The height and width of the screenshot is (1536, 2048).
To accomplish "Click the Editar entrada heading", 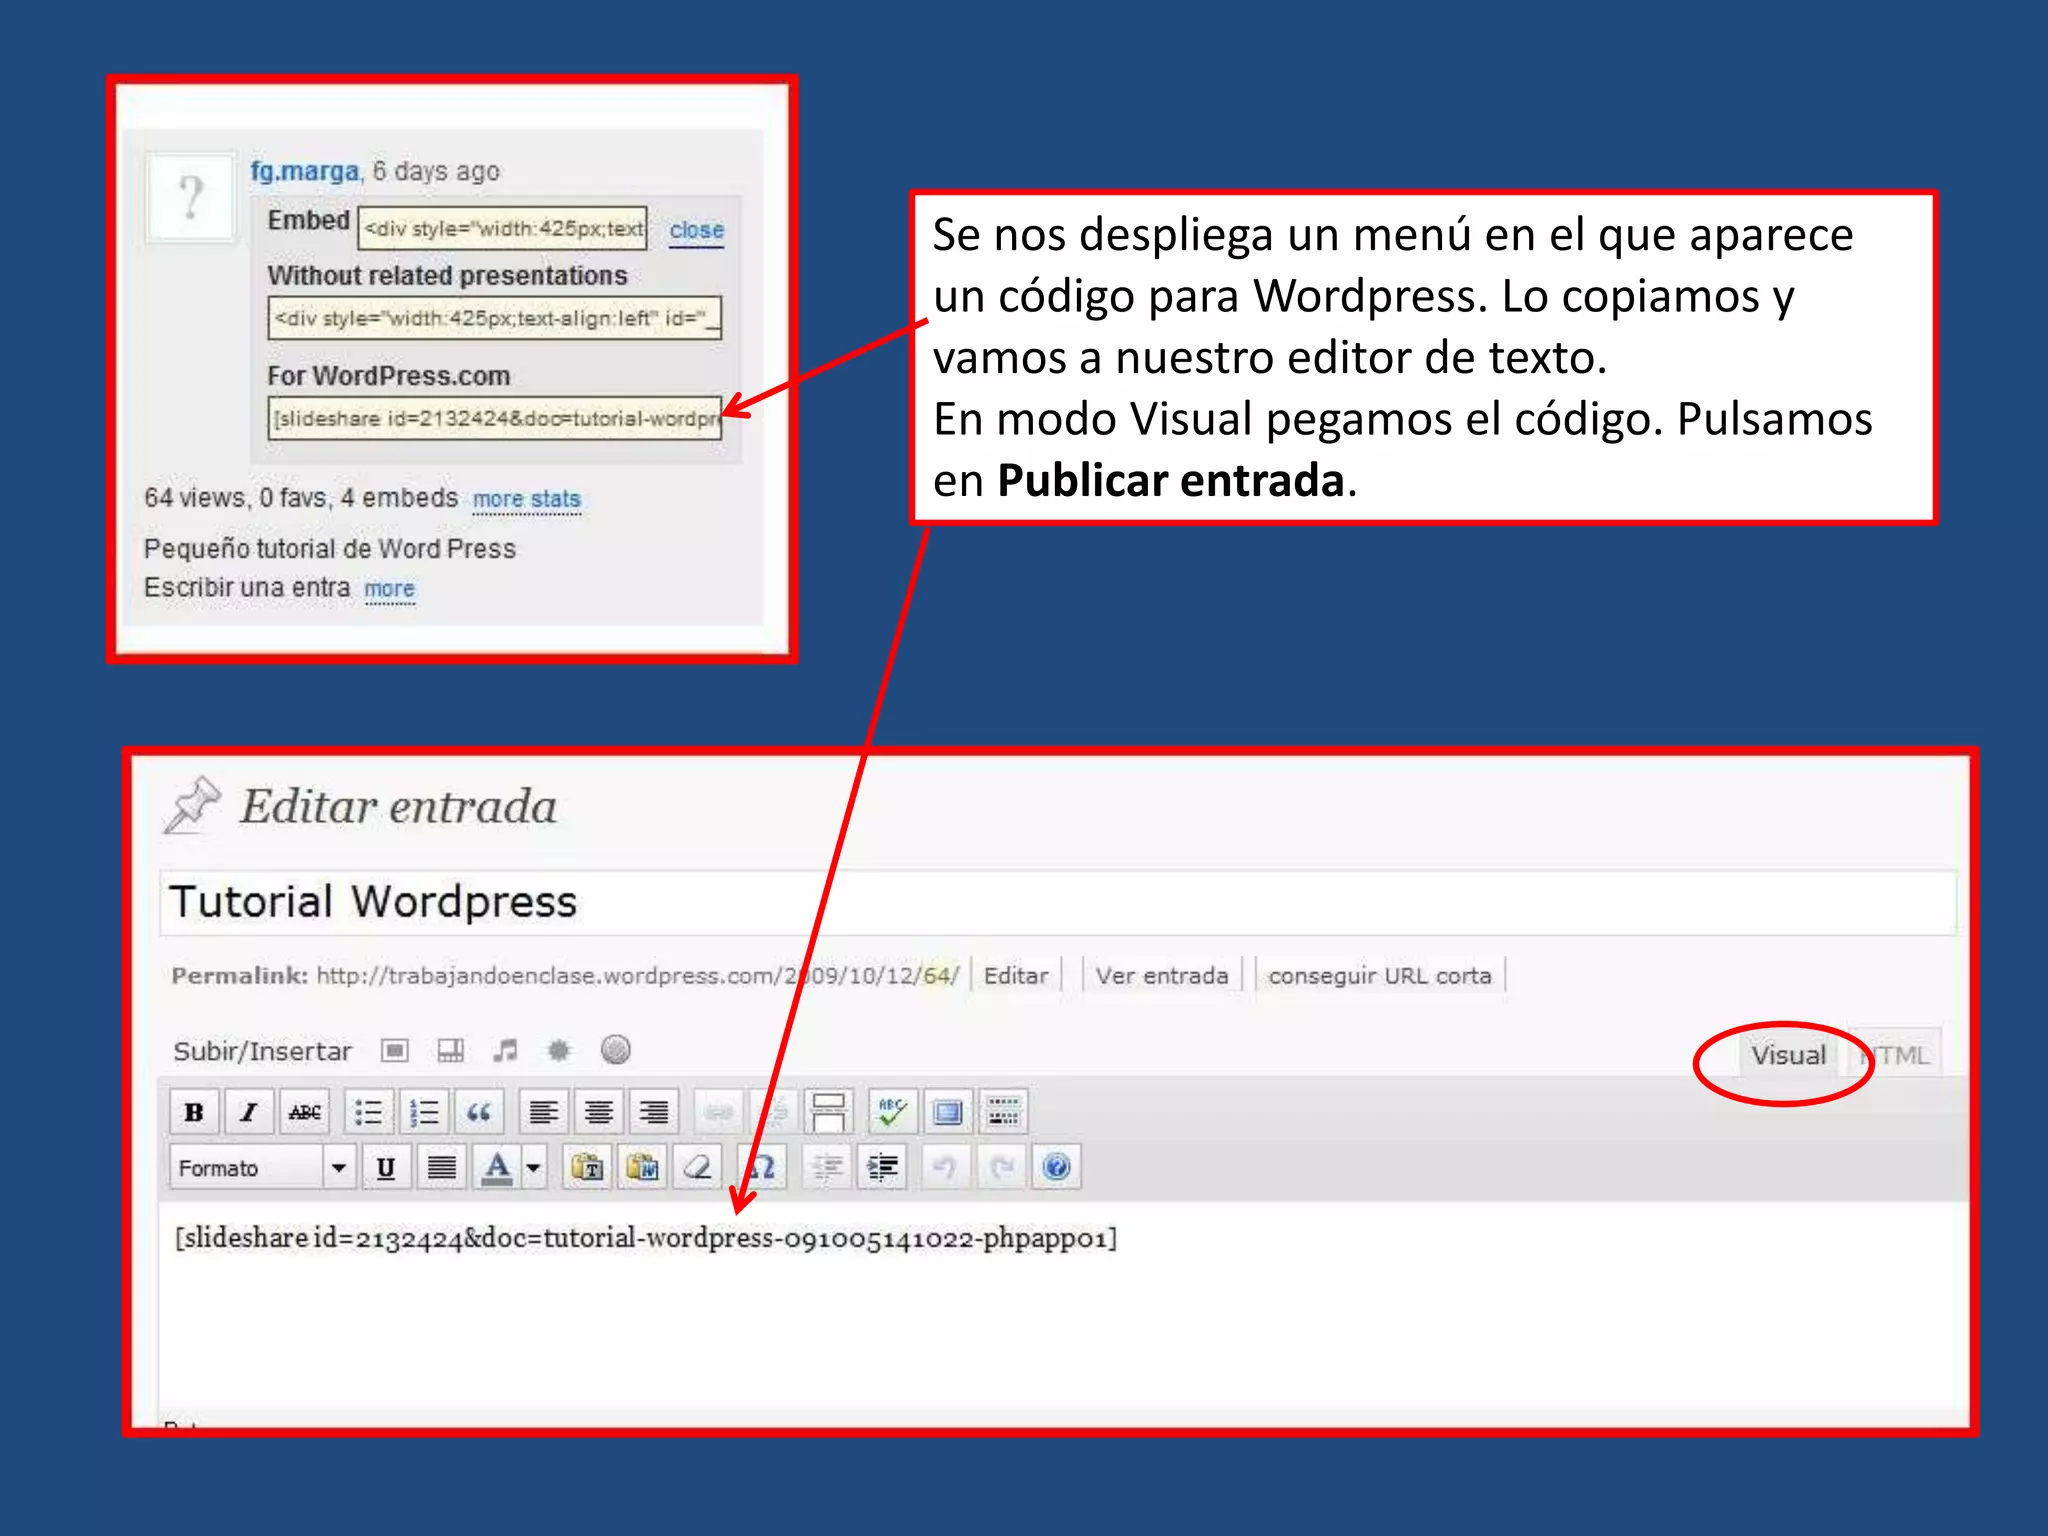I will pyautogui.click(x=398, y=806).
